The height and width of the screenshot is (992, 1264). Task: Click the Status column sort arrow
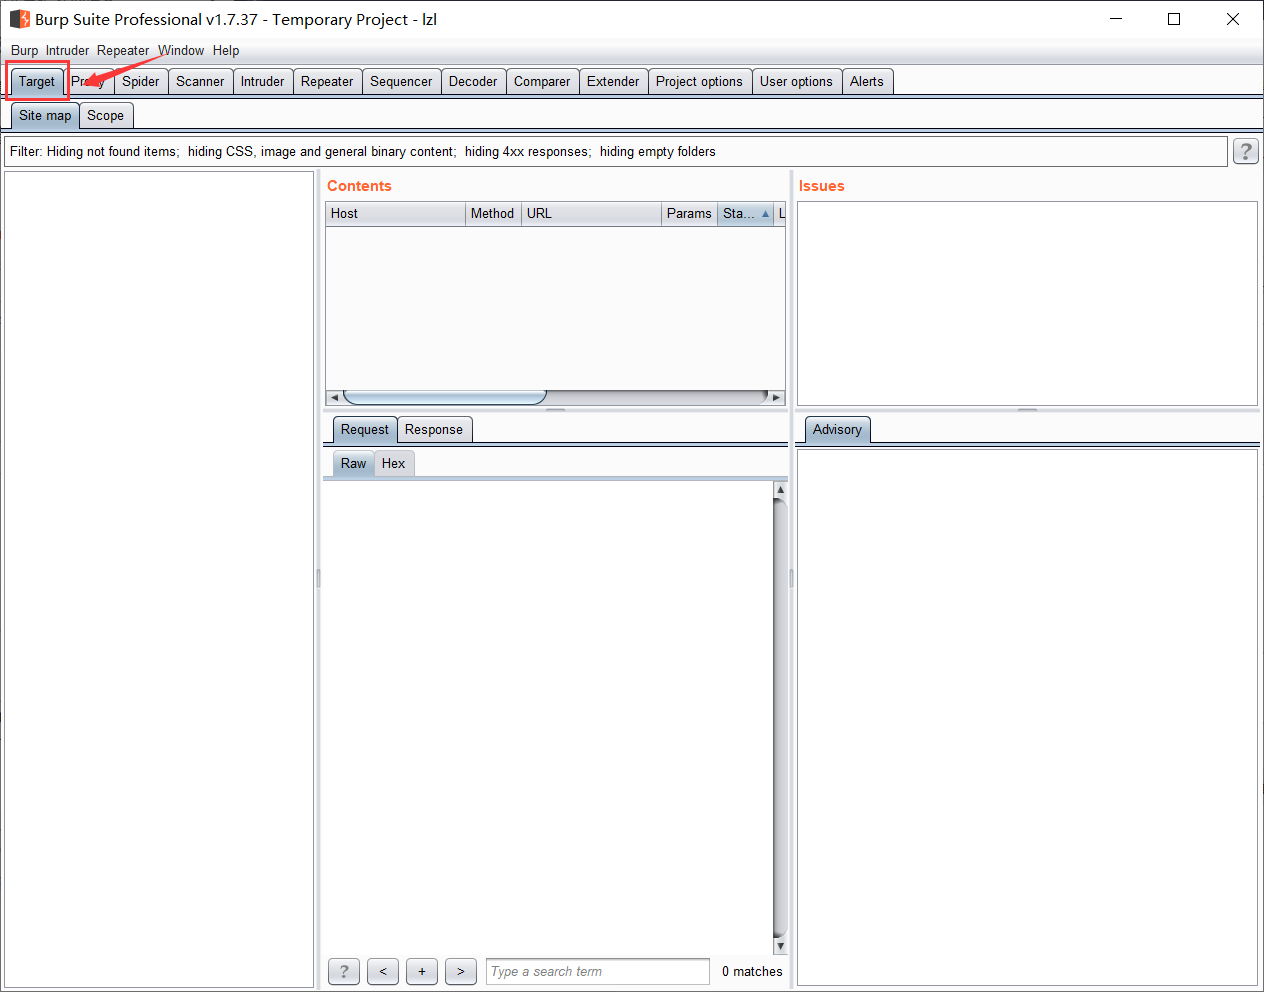point(766,214)
